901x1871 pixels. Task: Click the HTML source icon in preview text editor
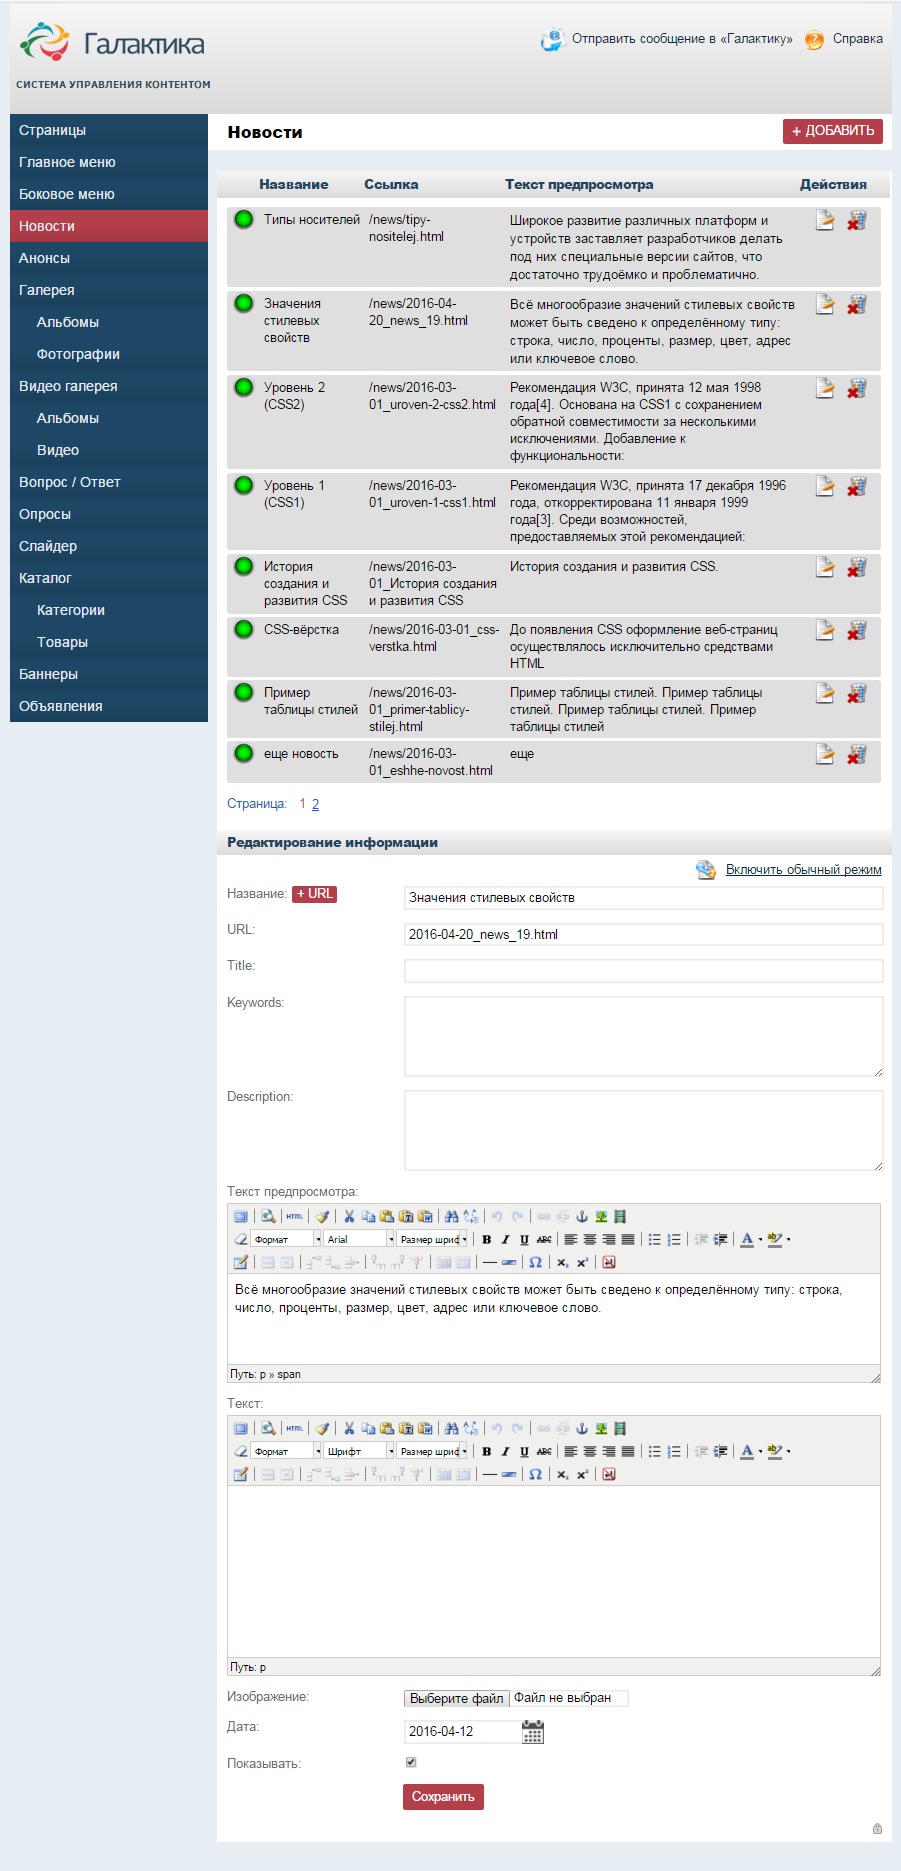pos(294,1216)
